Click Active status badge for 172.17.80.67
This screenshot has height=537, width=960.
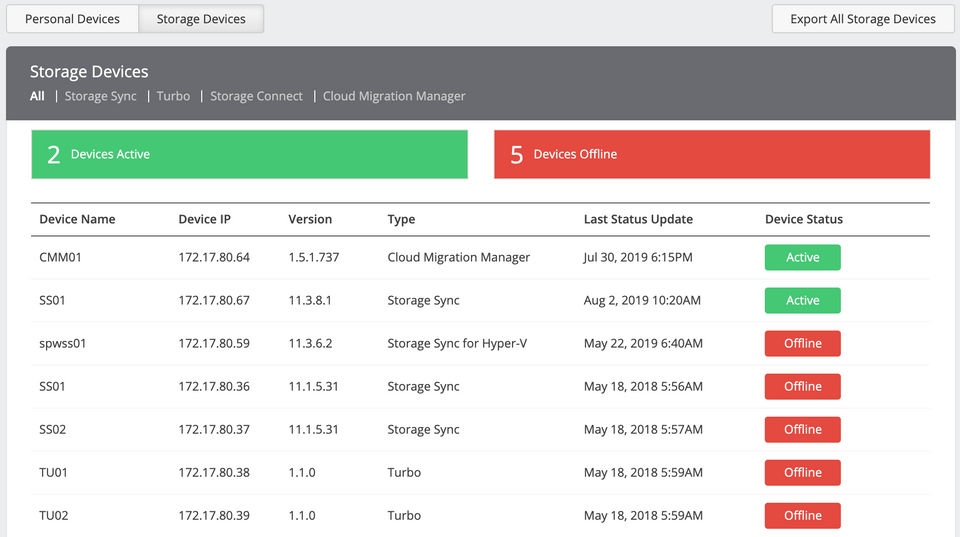802,301
